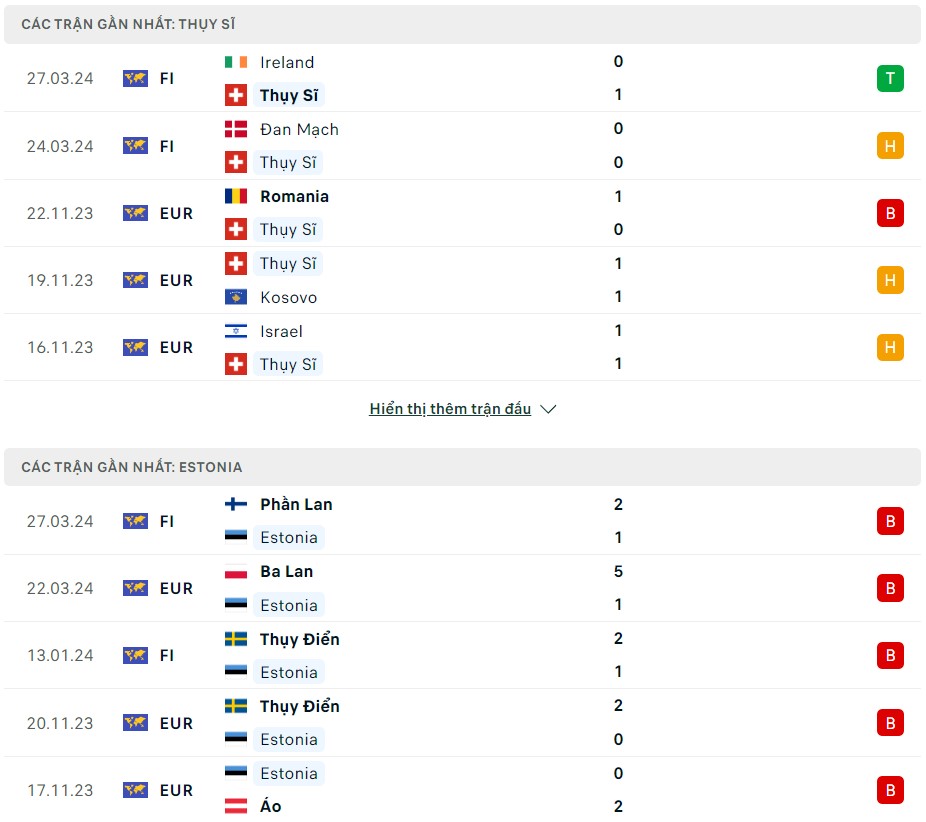Click the Đan Mạch flag icon

236,129
